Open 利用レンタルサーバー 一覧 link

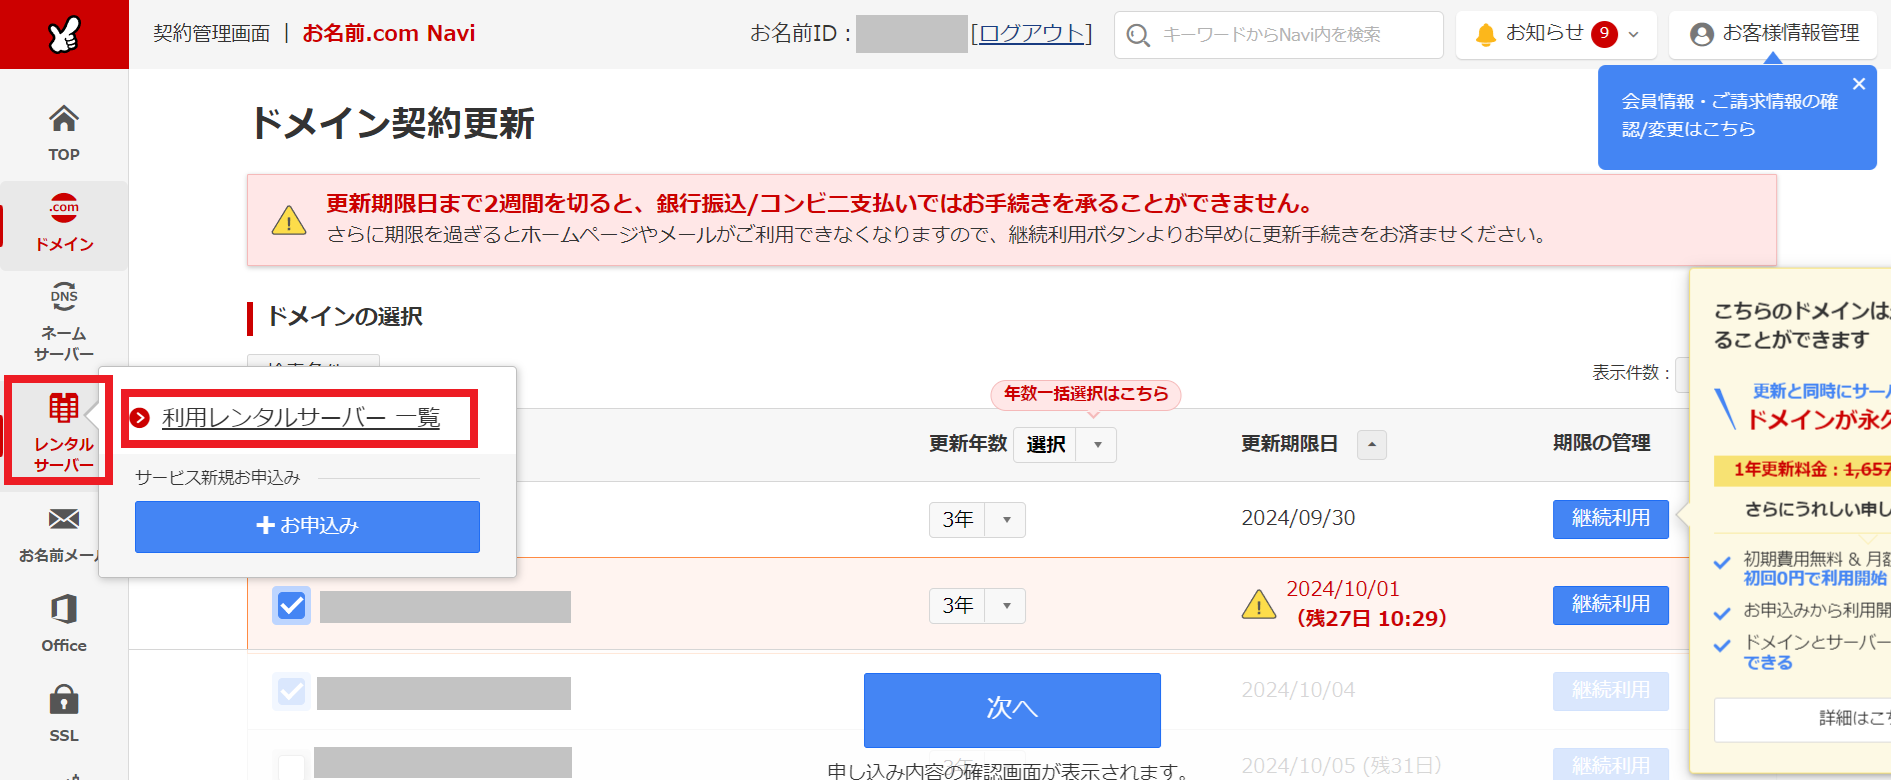(301, 418)
